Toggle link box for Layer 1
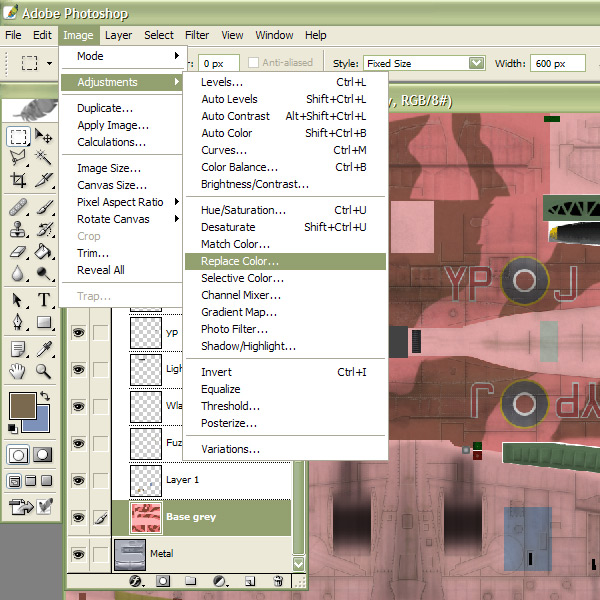This screenshot has height=600, width=600. point(101,480)
